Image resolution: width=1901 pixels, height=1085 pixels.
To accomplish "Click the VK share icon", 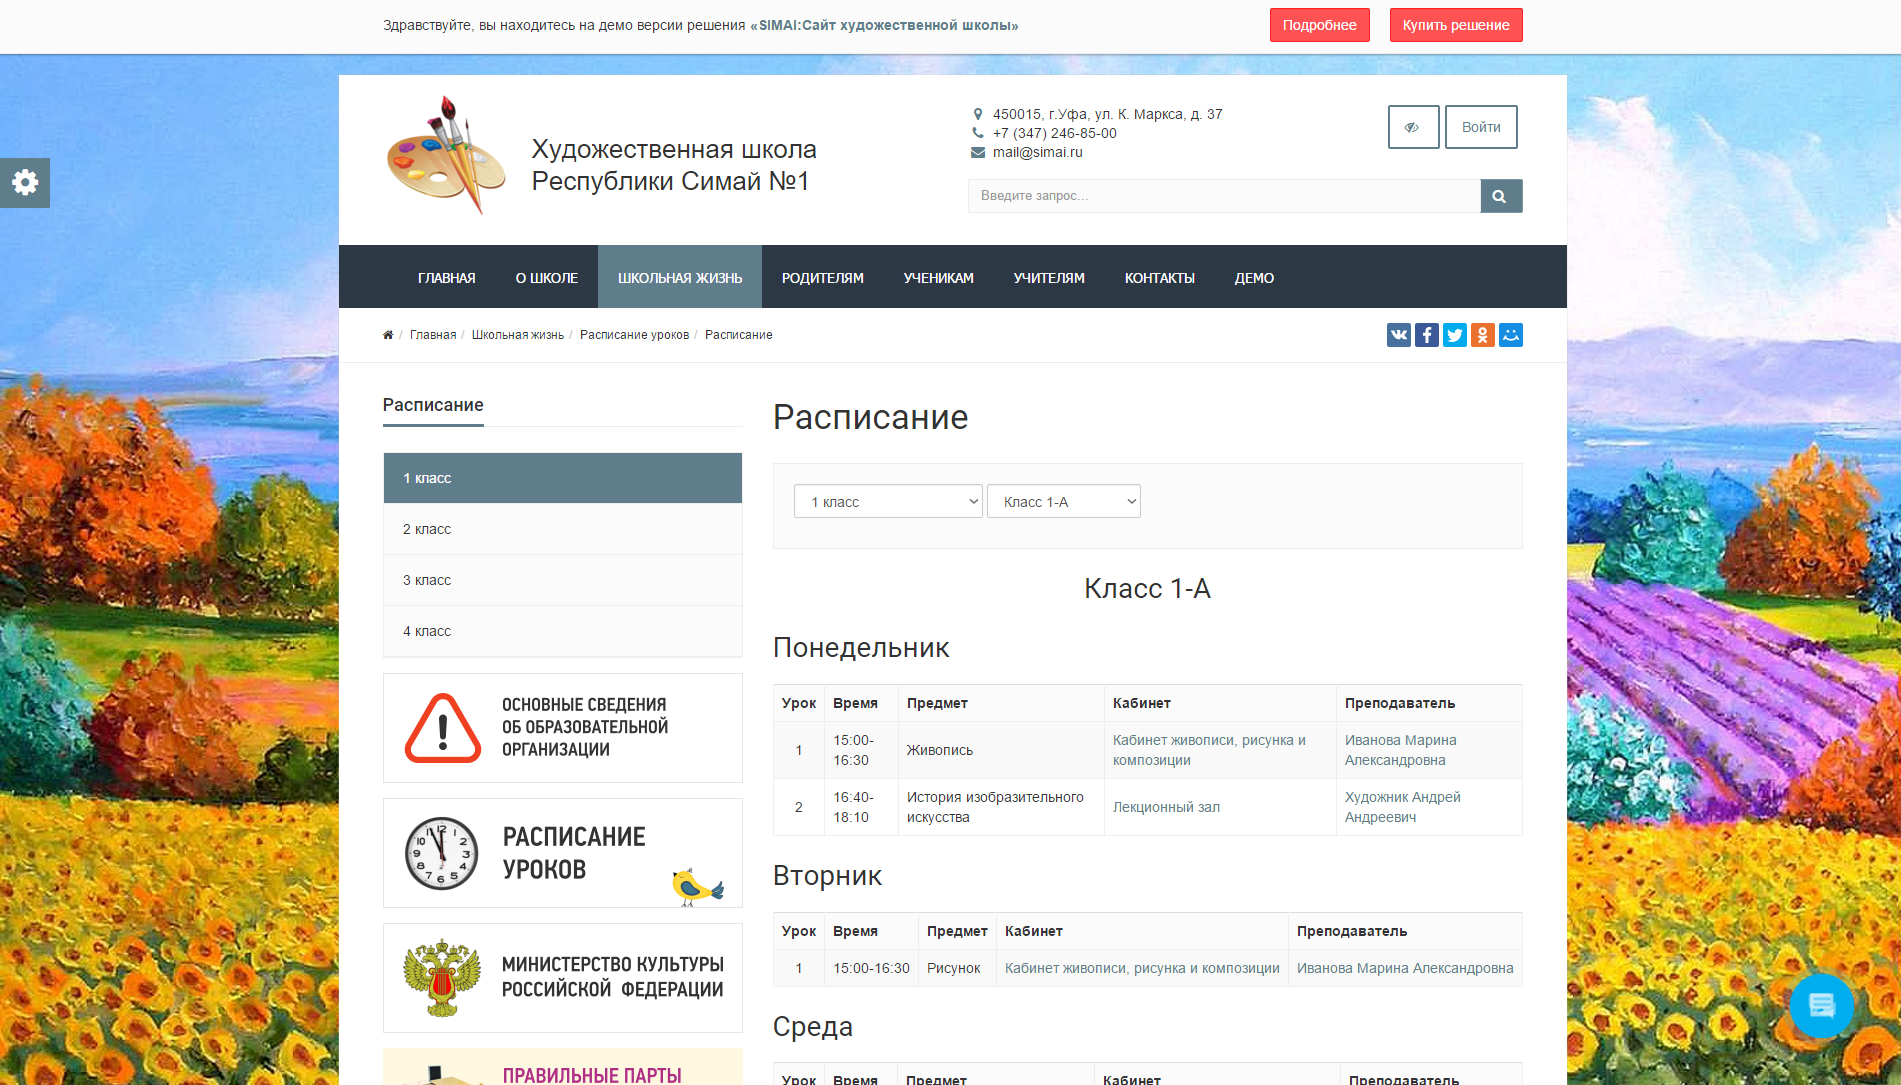I will click(1398, 335).
